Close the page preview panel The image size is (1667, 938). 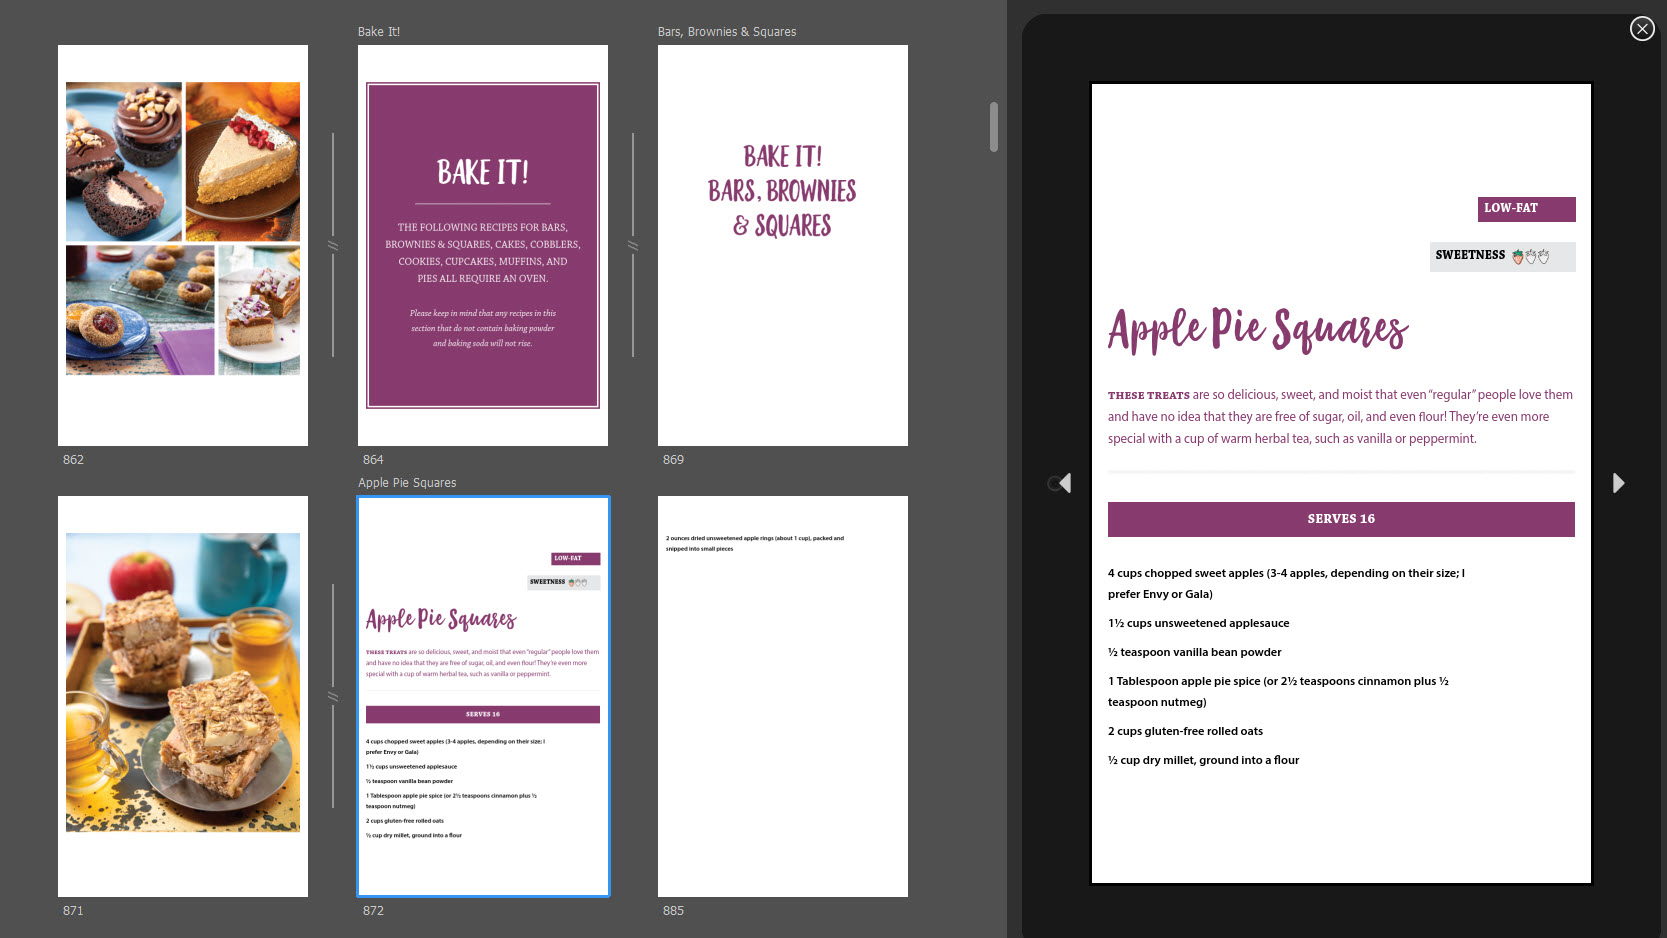coord(1641,29)
